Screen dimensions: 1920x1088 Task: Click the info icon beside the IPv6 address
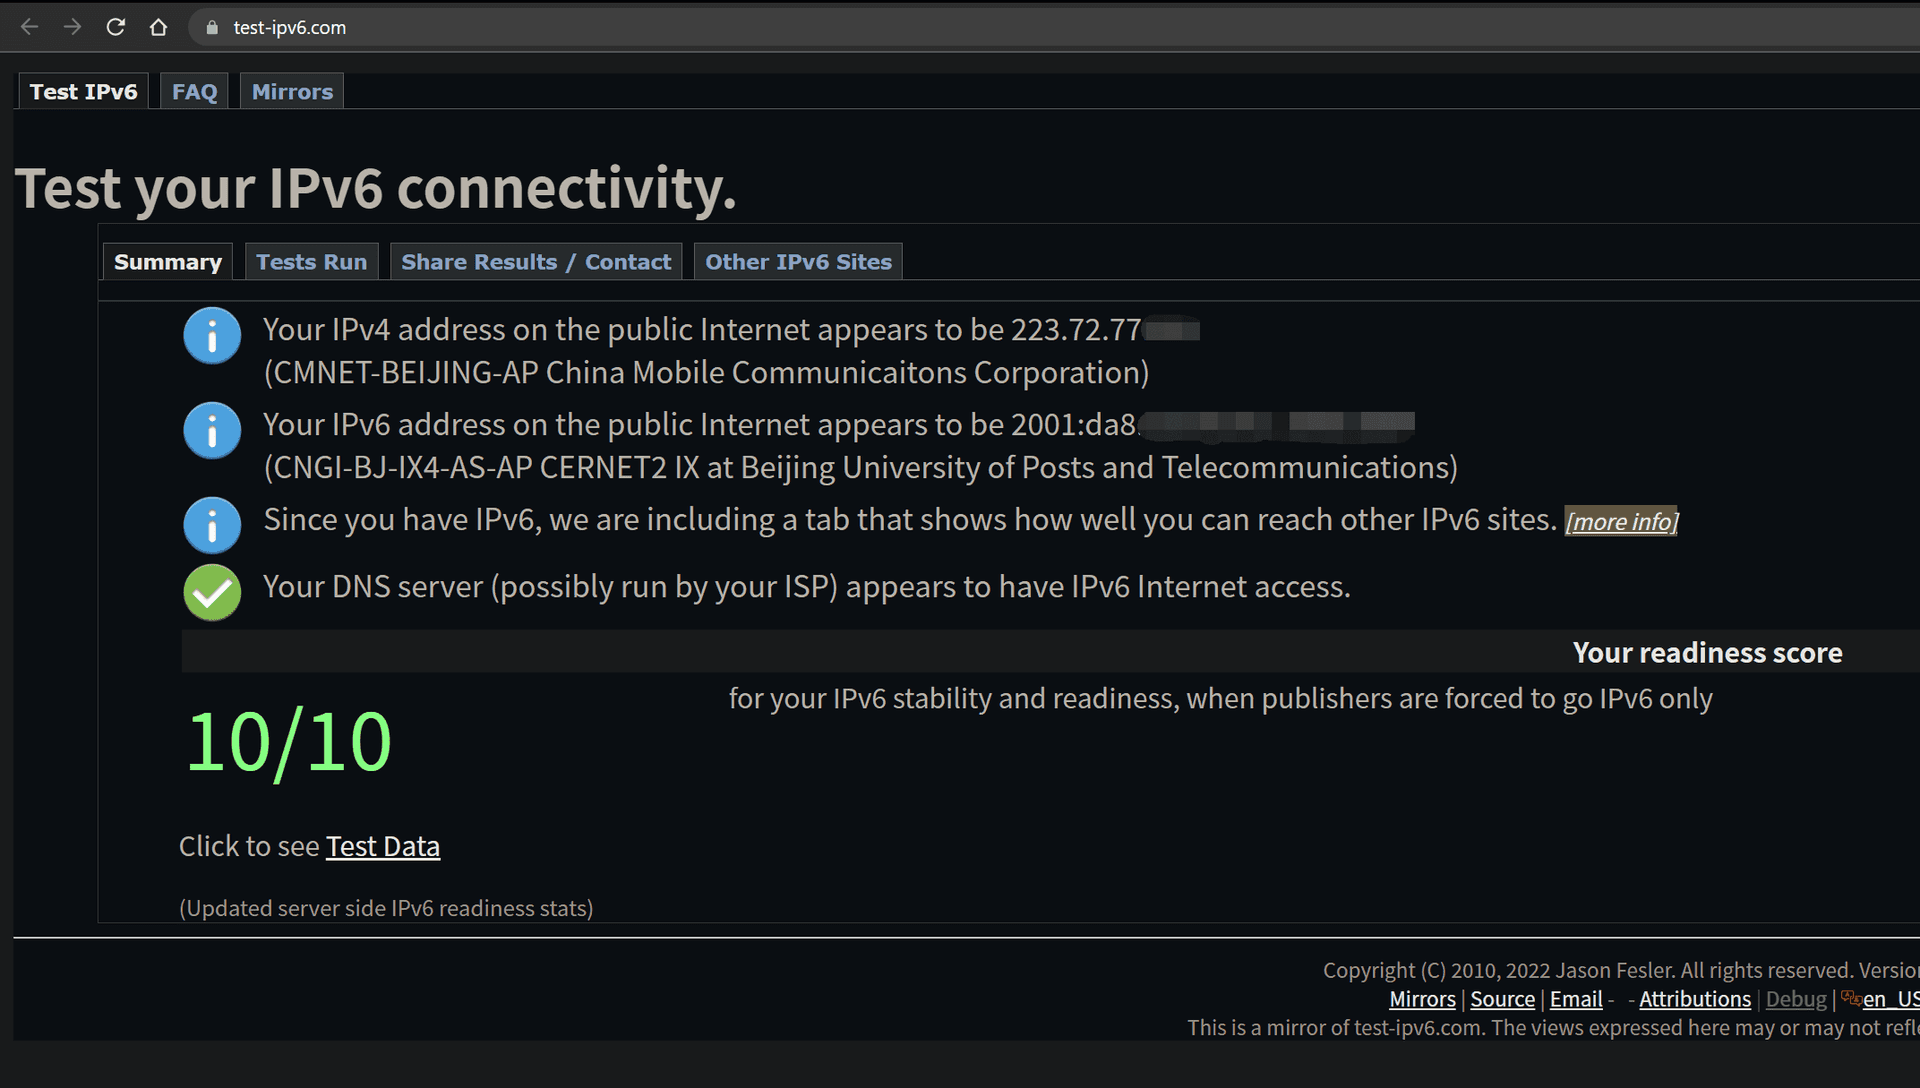coord(212,431)
